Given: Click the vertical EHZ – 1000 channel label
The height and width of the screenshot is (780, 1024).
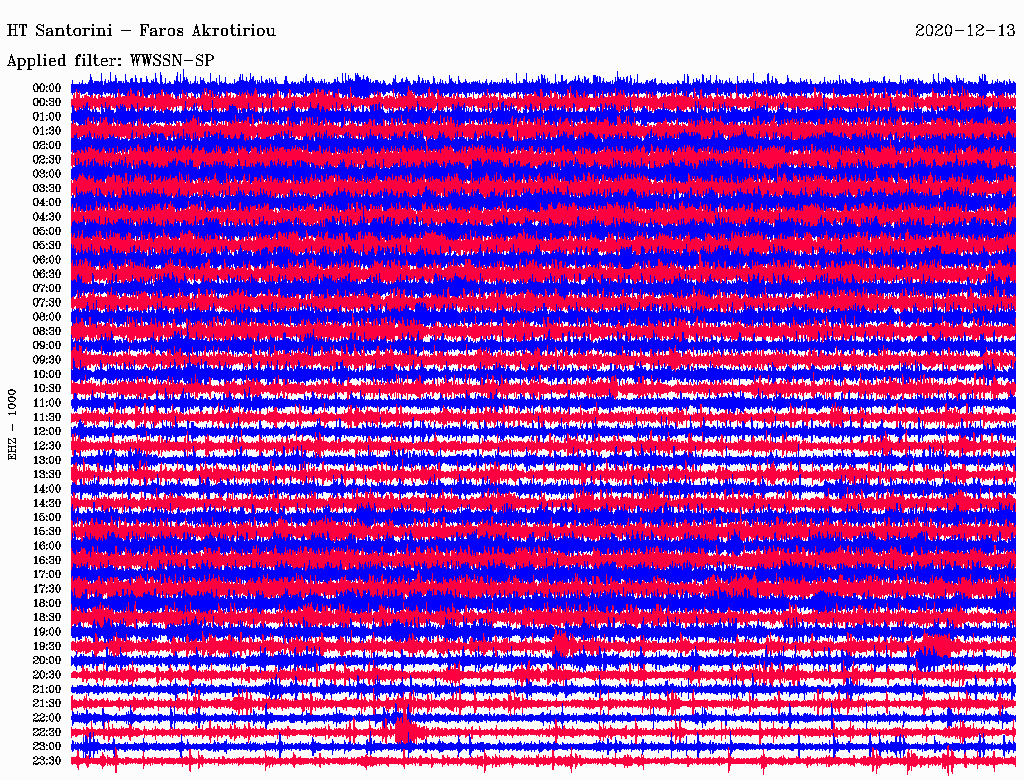Looking at the screenshot, I should pyautogui.click(x=13, y=424).
